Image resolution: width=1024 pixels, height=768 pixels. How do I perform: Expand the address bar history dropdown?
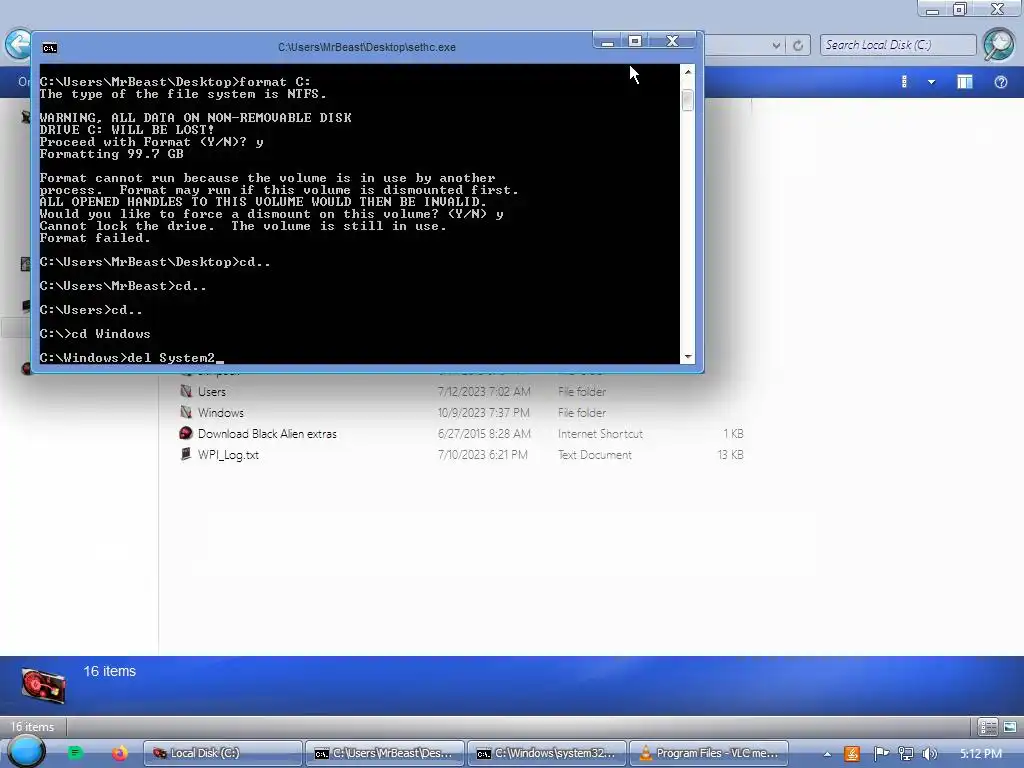pos(776,46)
